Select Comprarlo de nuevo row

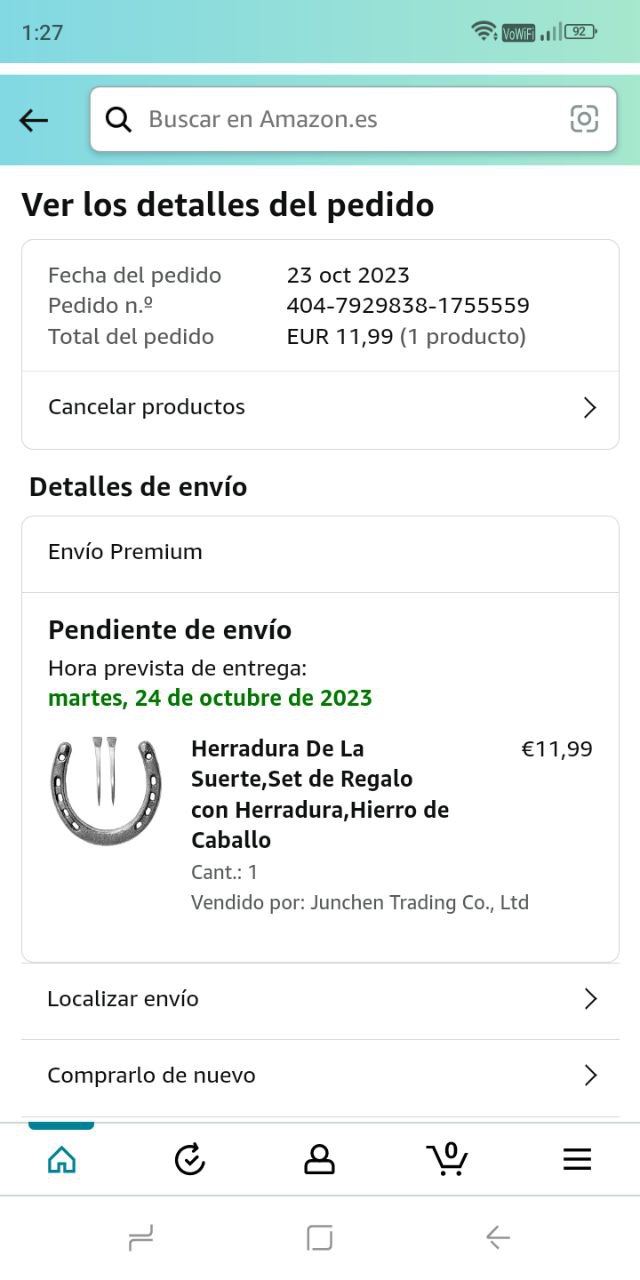[x=152, y=1075]
